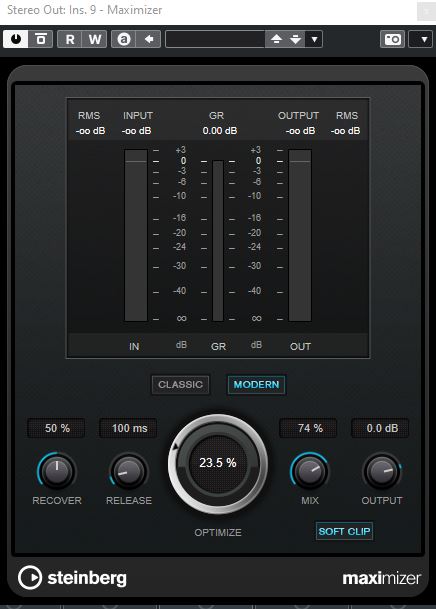Select the MODERN mode button
This screenshot has height=609, width=436.
256,385
